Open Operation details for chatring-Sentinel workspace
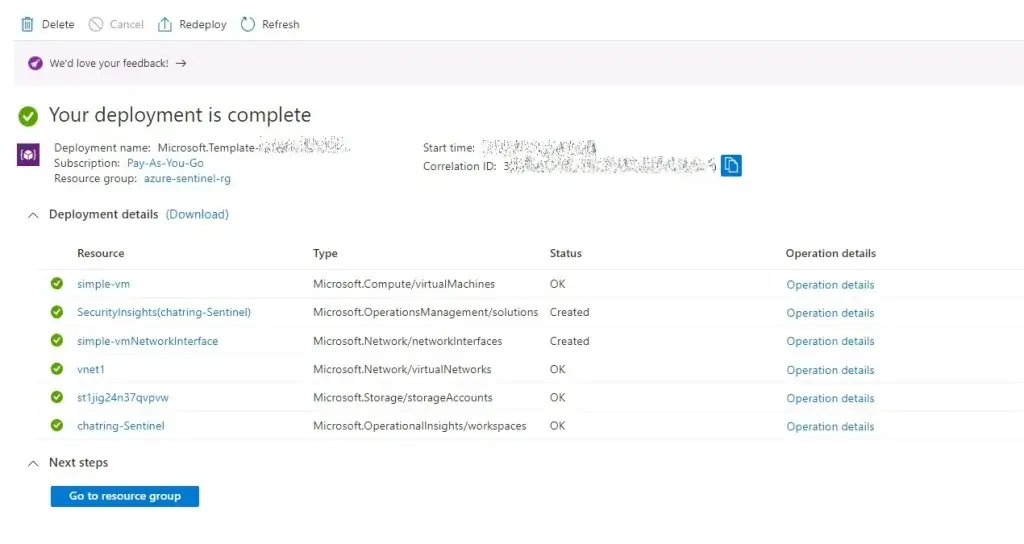The height and width of the screenshot is (544, 1024). point(830,426)
